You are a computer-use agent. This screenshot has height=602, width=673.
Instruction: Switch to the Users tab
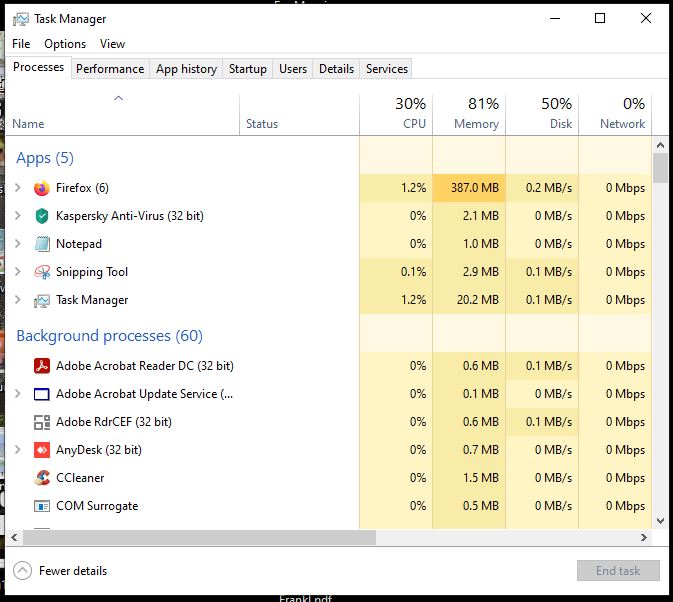pyautogui.click(x=293, y=69)
